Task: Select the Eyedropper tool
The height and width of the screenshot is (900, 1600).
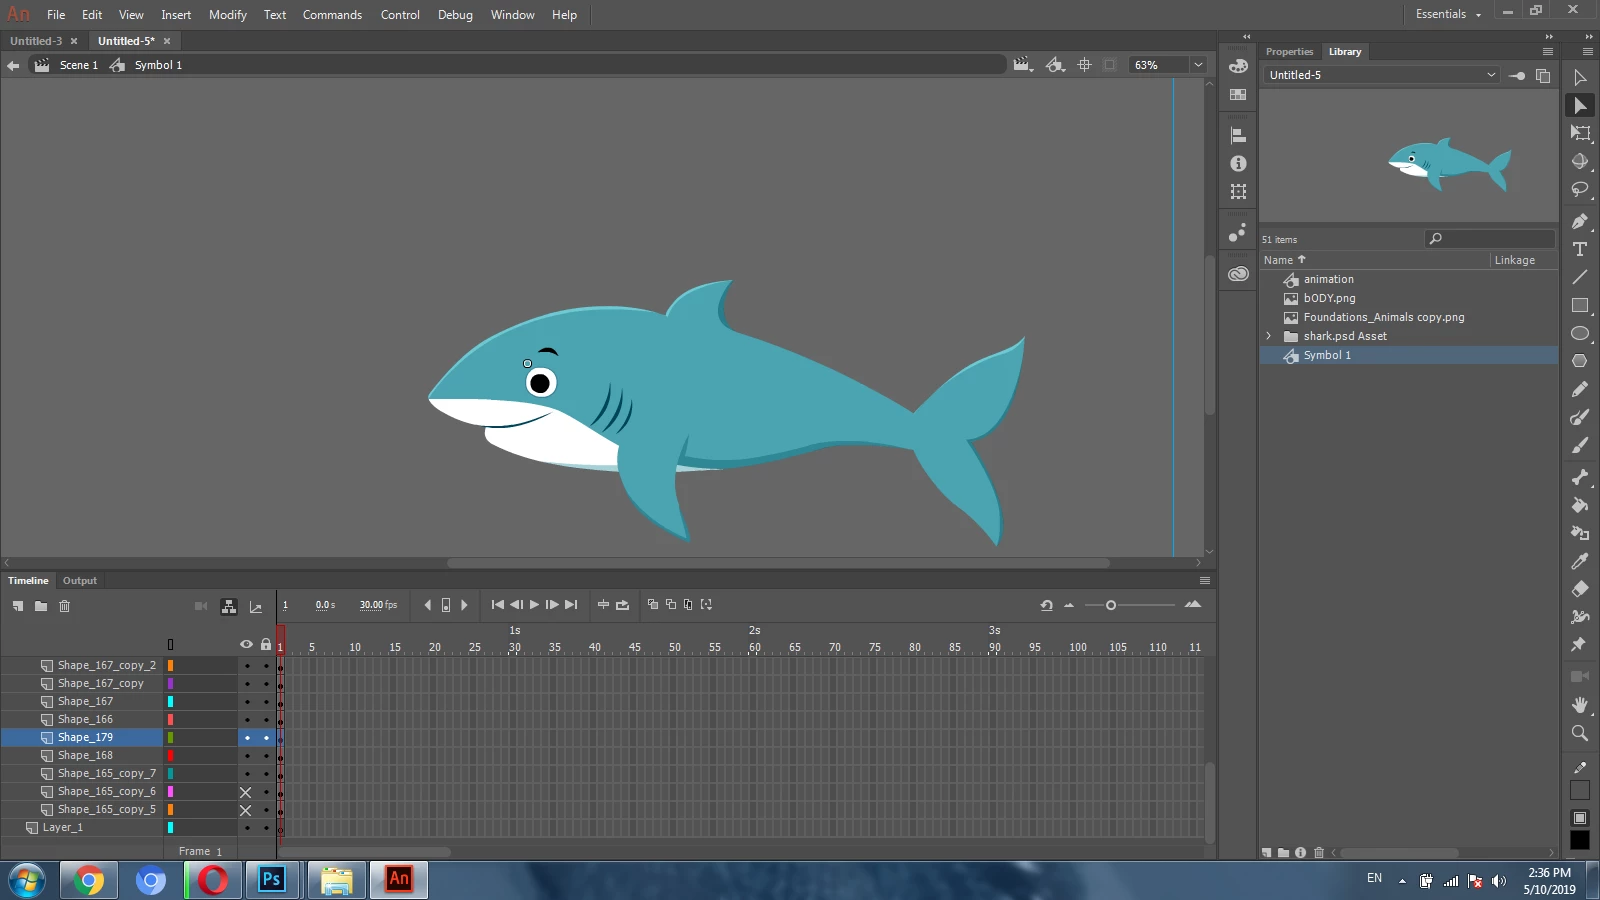Action: pos(1580,561)
